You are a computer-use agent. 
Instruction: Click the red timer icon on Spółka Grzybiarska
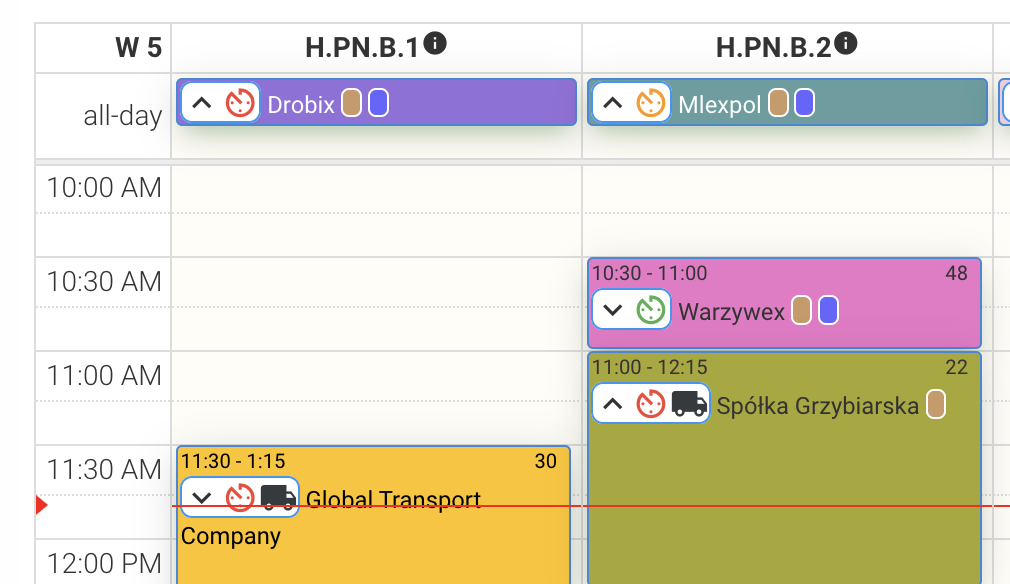click(651, 404)
